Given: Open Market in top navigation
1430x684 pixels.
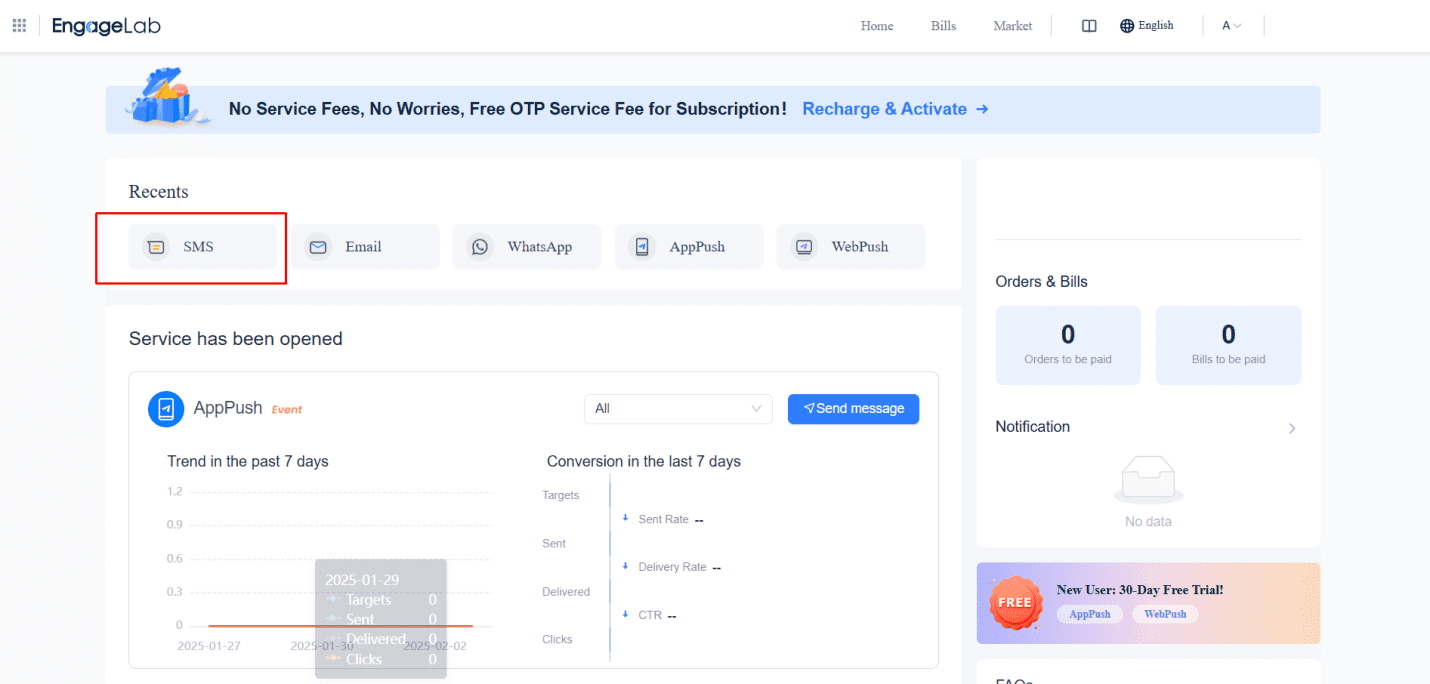Looking at the screenshot, I should click(x=1013, y=26).
